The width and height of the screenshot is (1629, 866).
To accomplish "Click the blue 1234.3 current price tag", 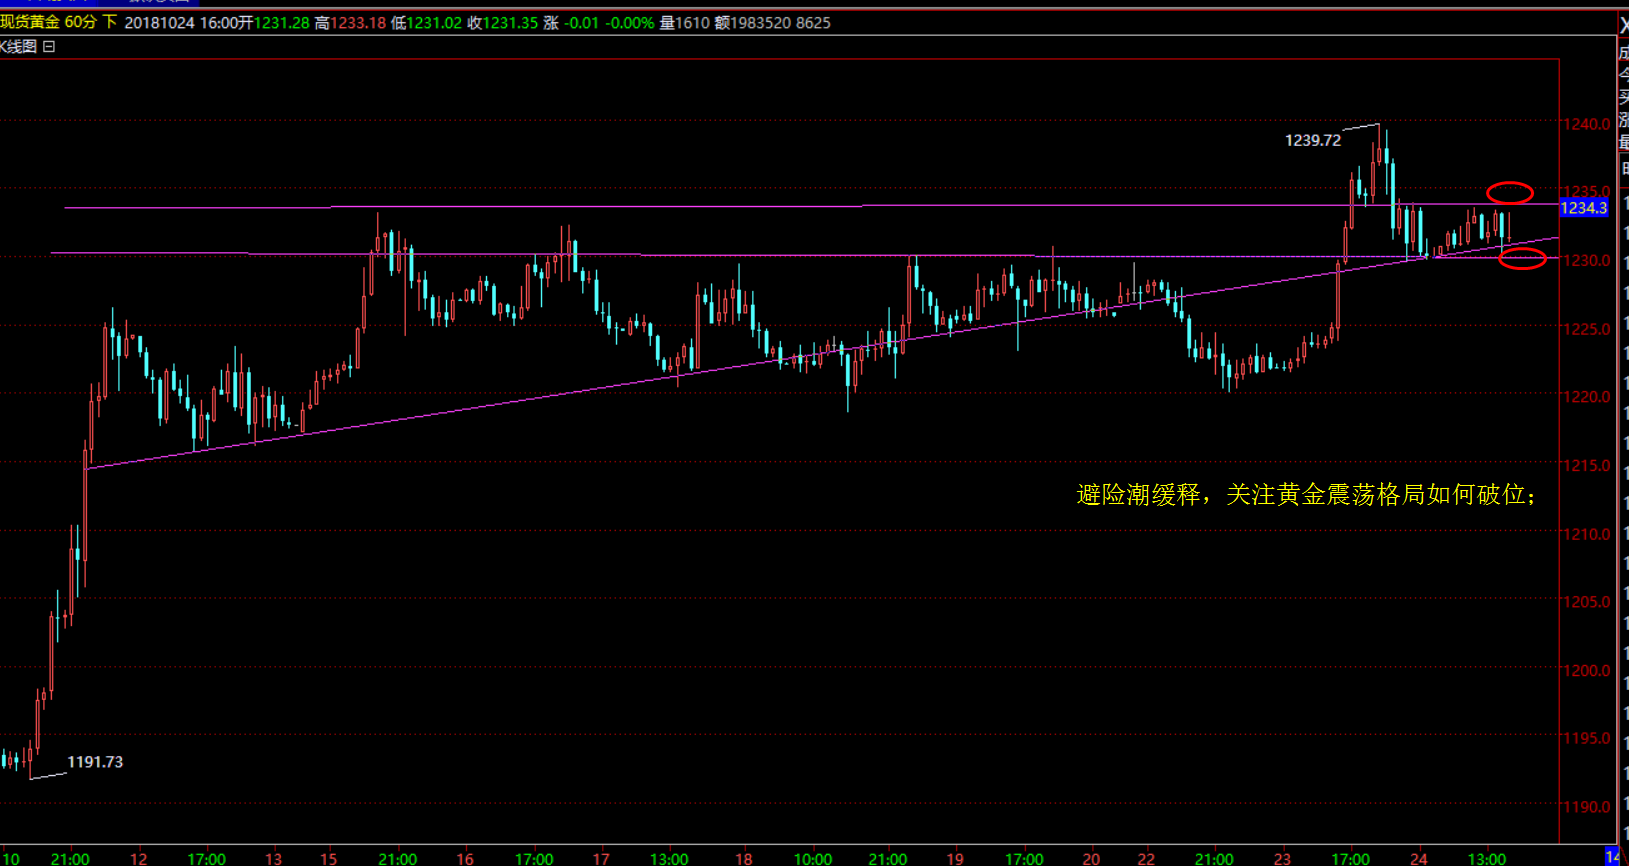I will tap(1584, 208).
